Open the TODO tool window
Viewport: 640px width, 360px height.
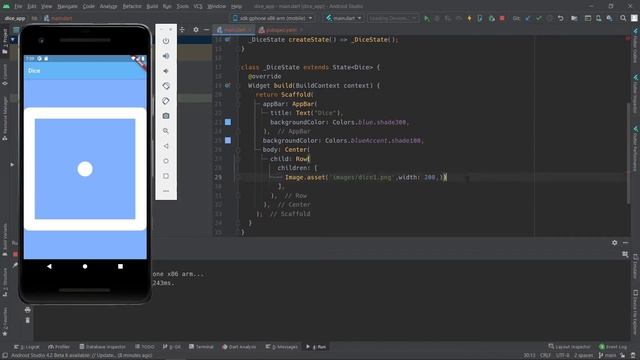click(x=145, y=347)
